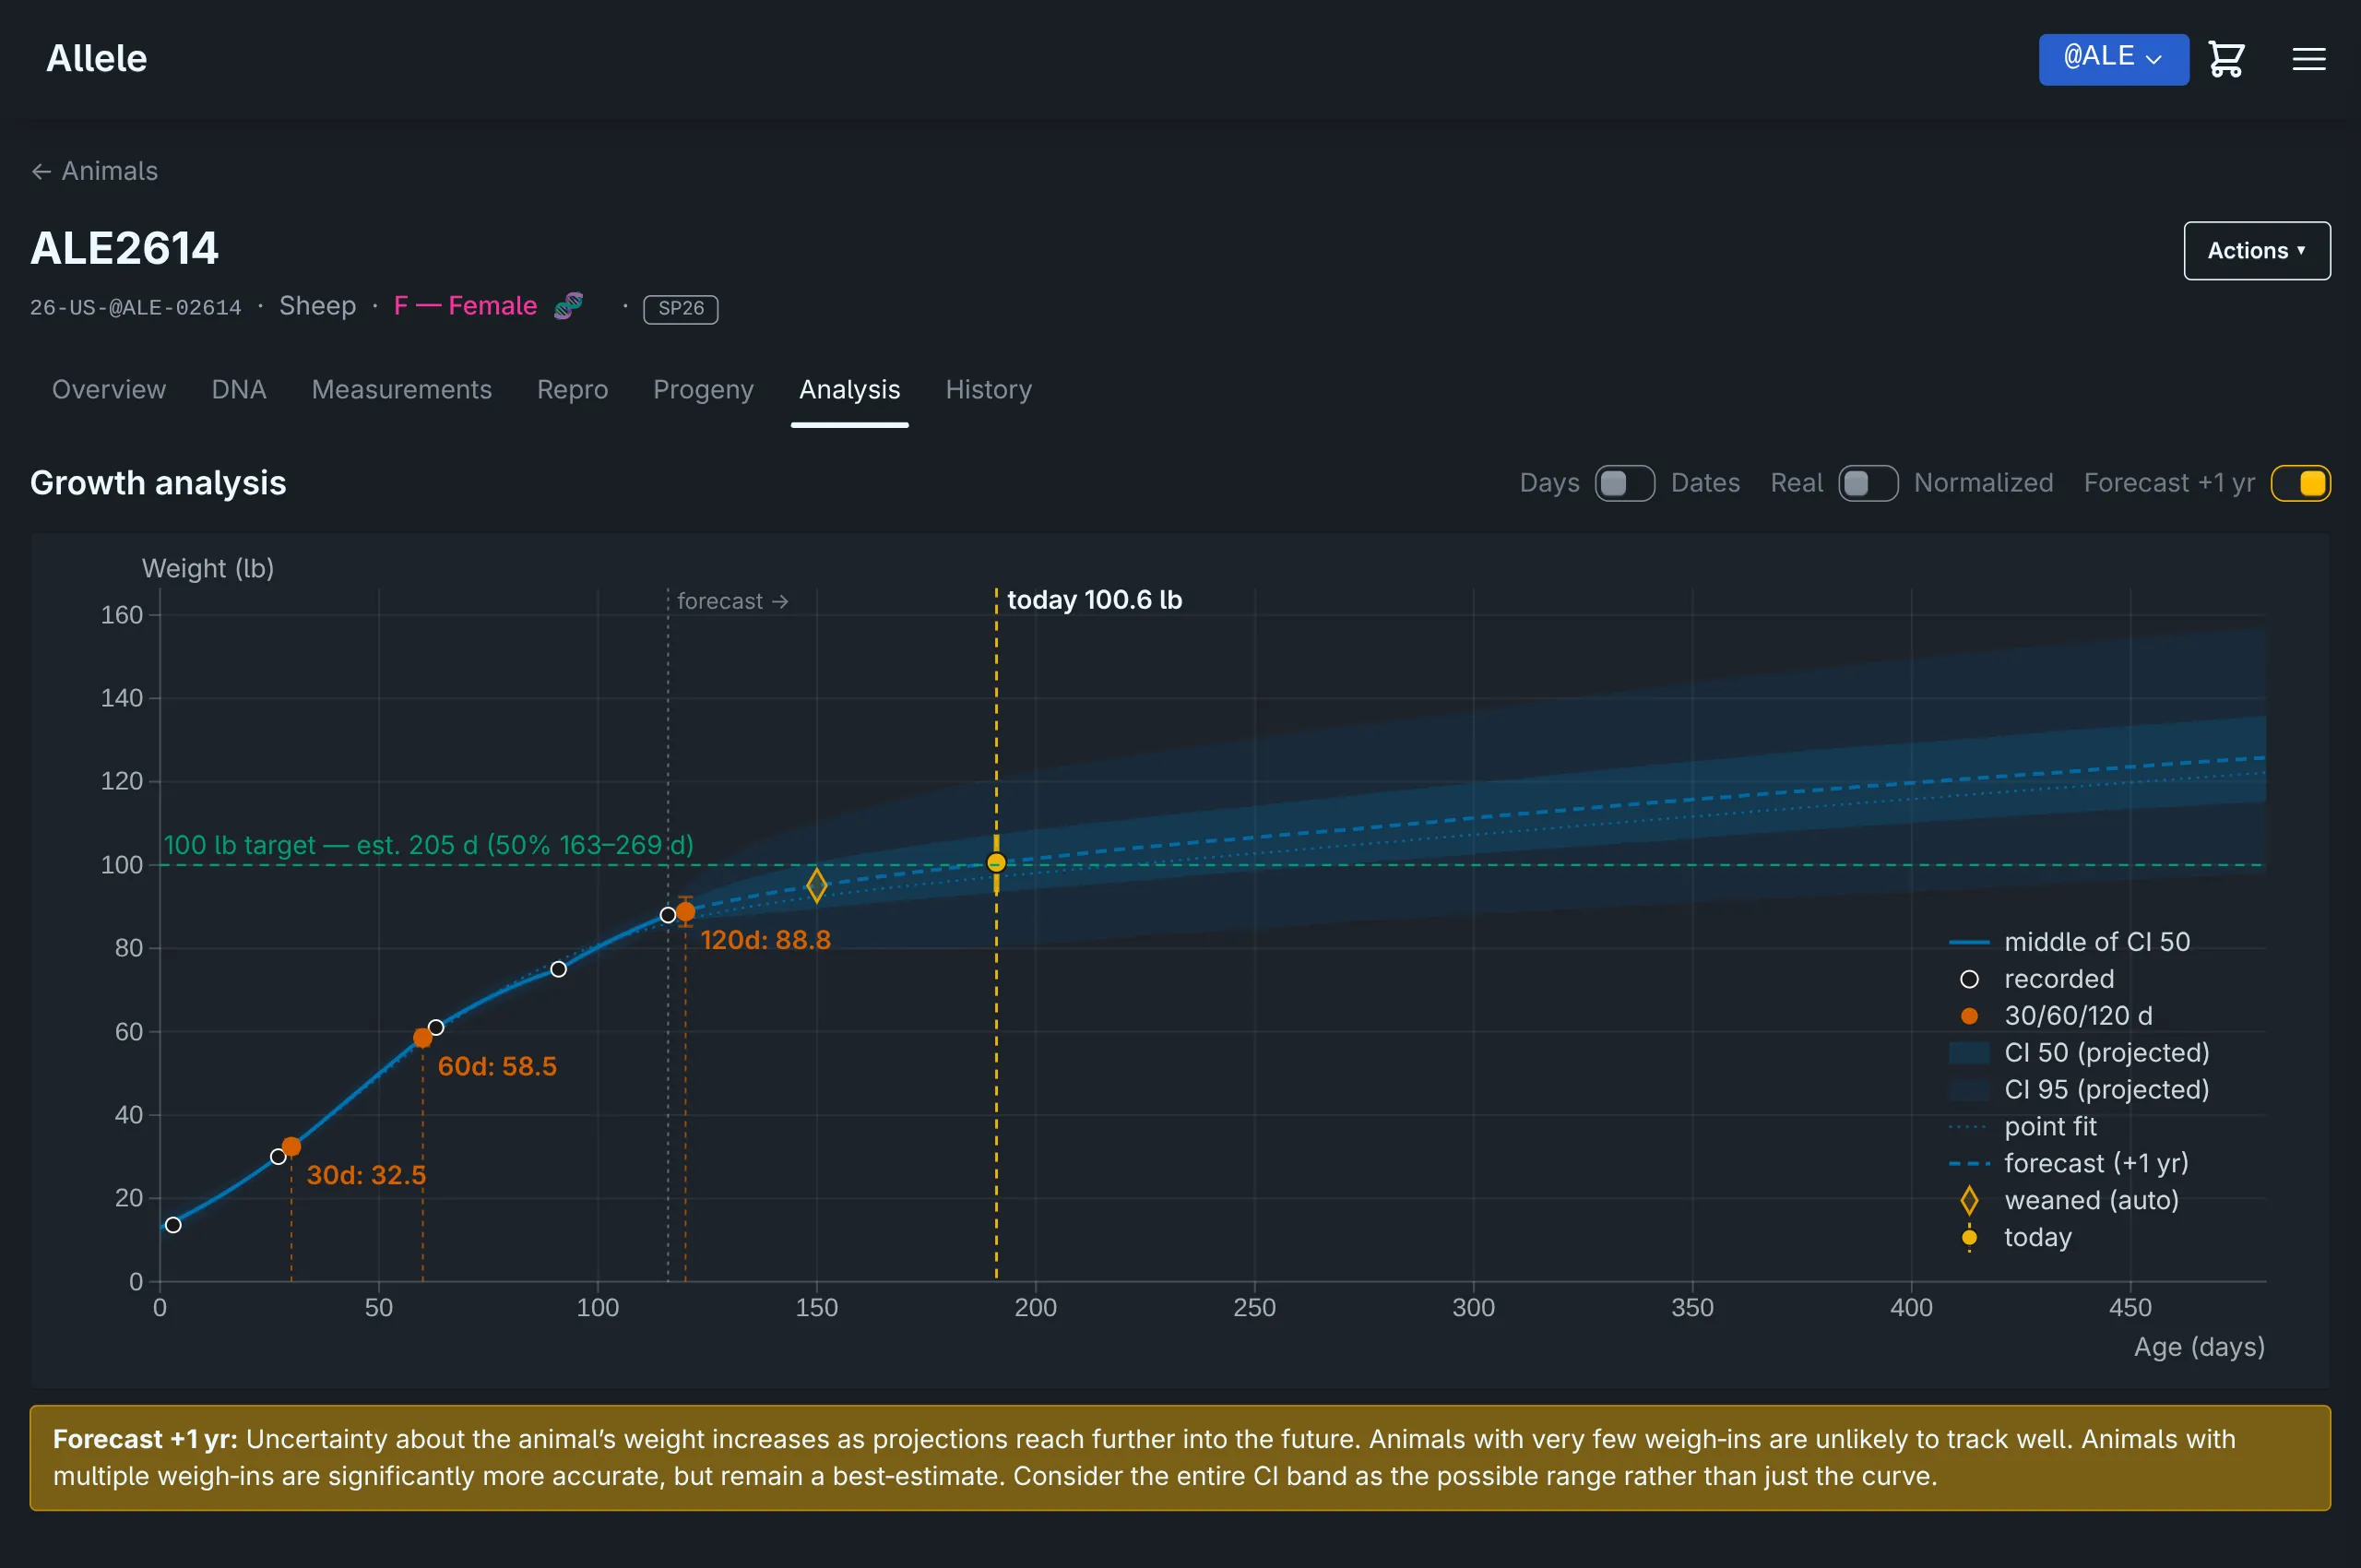Select the Analysis tab
This screenshot has height=1568, width=2361.
pyautogui.click(x=849, y=389)
